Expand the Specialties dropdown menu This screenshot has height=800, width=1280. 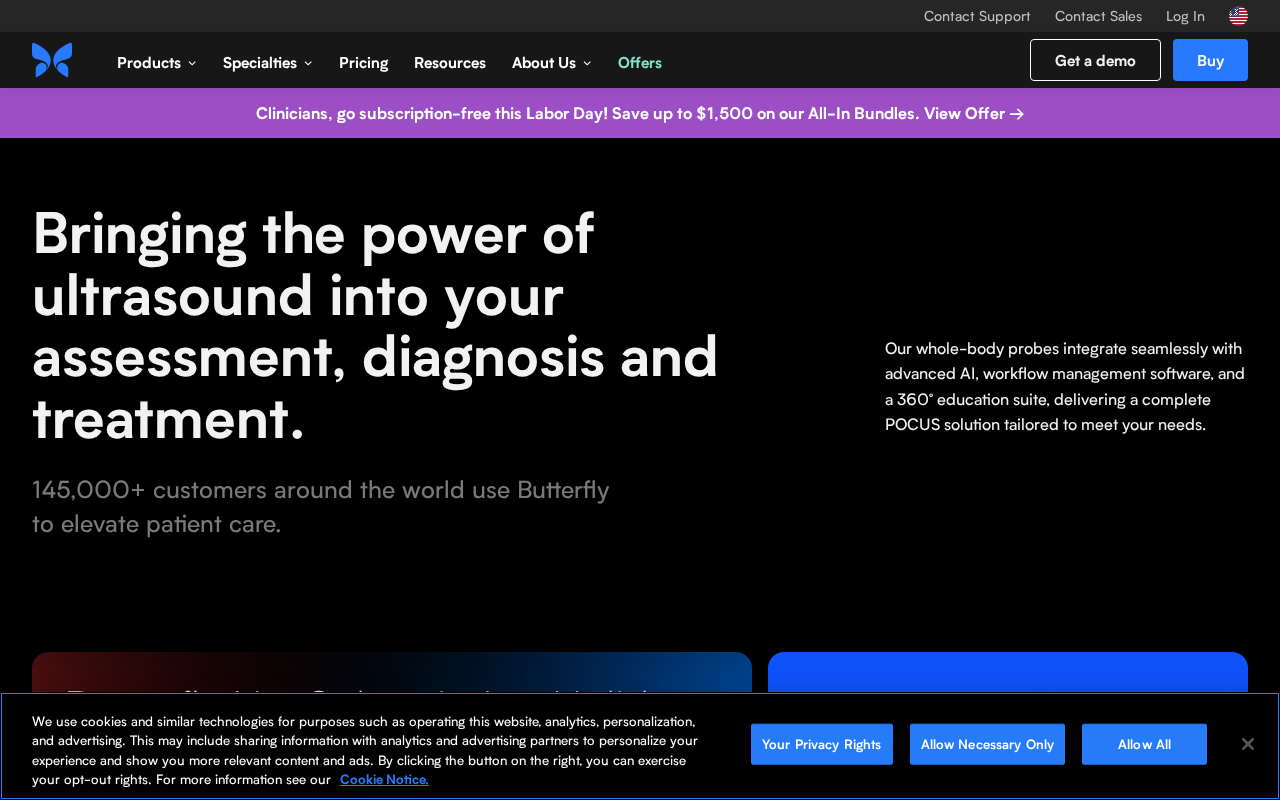tap(267, 63)
